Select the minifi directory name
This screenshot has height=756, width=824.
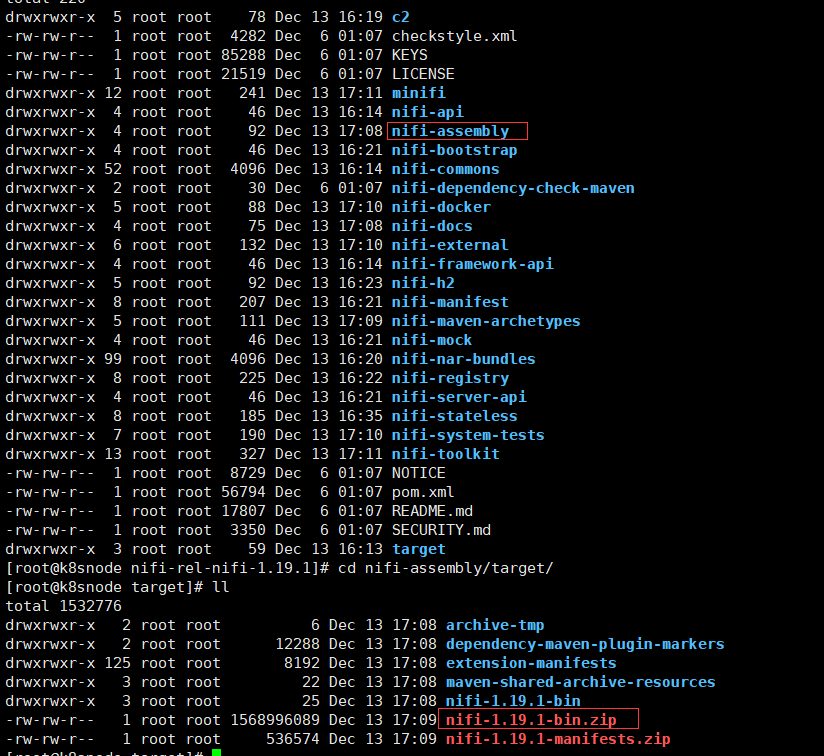[419, 93]
